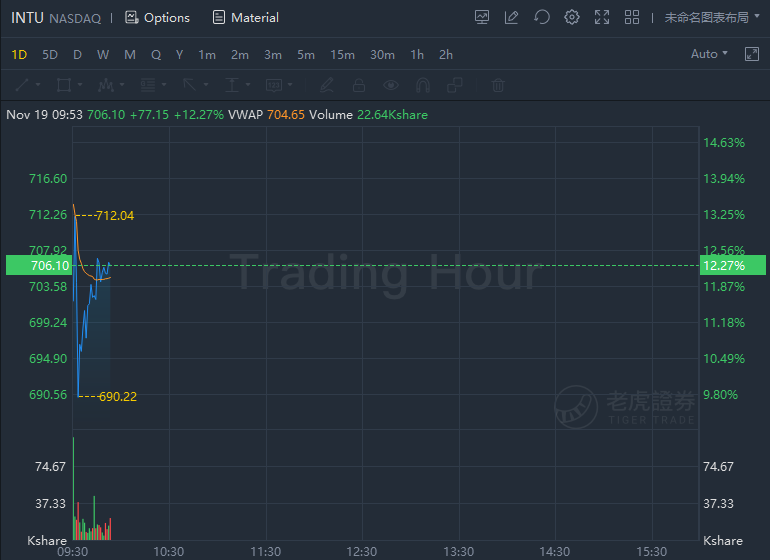This screenshot has height=560, width=770.
Task: Expand the line tool dropdown arrow
Action: (38, 84)
